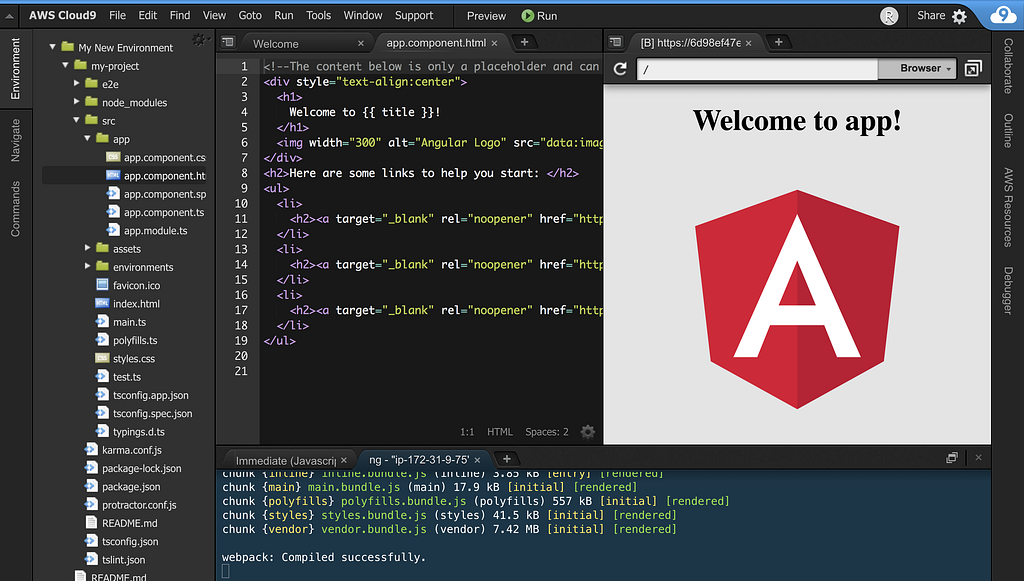The height and width of the screenshot is (581, 1024).
Task: Toggle the Debugger side panel
Action: (1008, 290)
